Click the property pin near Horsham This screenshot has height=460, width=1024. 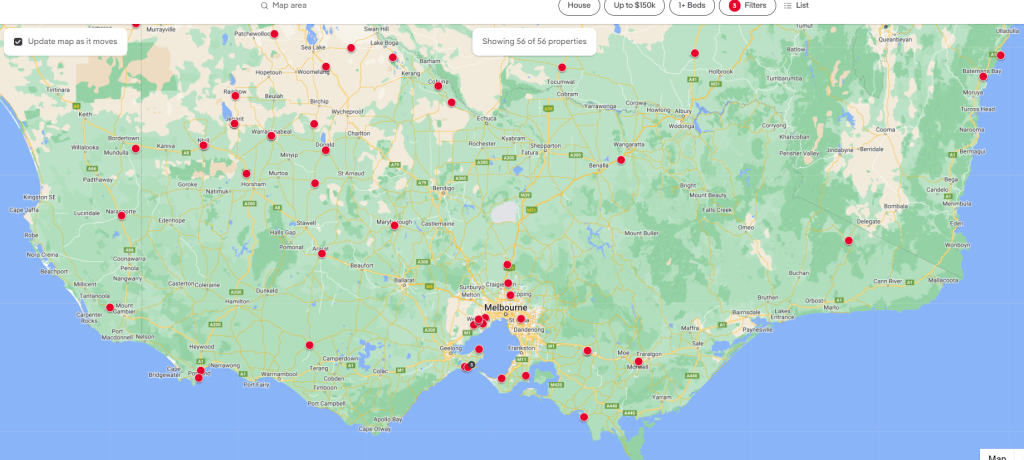pos(246,174)
